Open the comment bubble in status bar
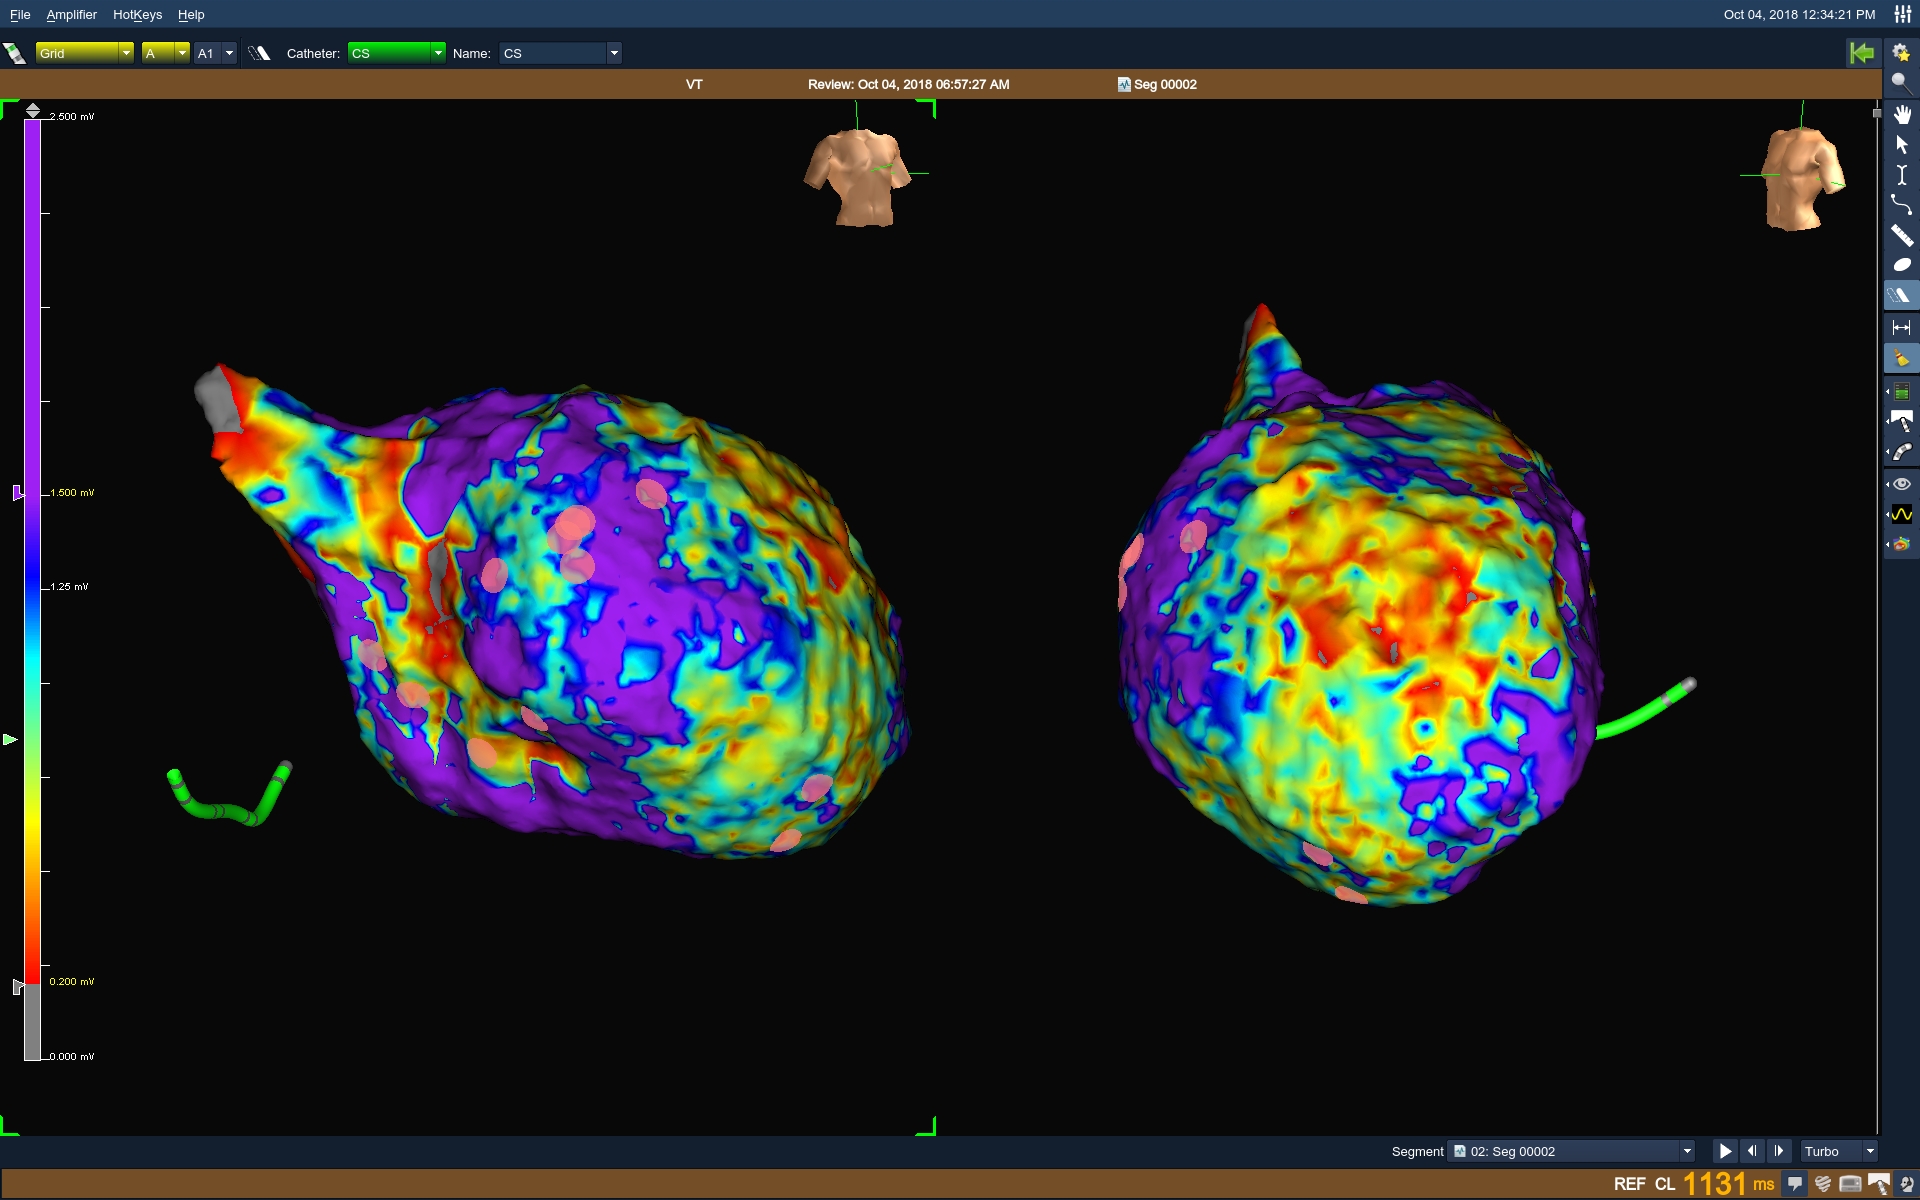This screenshot has height=1200, width=1920. point(1795,1184)
